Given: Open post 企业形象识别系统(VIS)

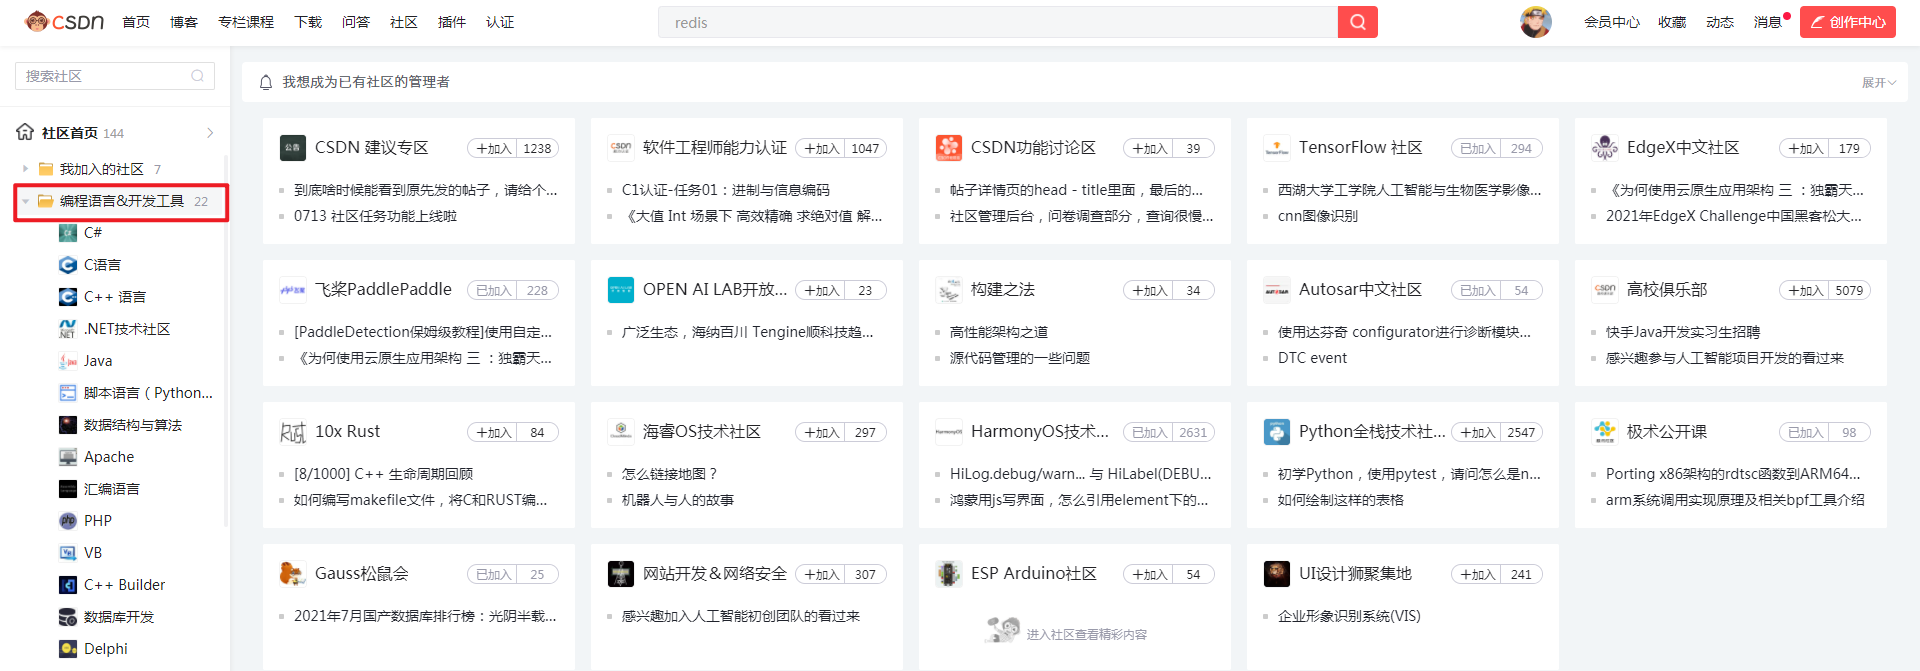Looking at the screenshot, I should tap(1349, 616).
